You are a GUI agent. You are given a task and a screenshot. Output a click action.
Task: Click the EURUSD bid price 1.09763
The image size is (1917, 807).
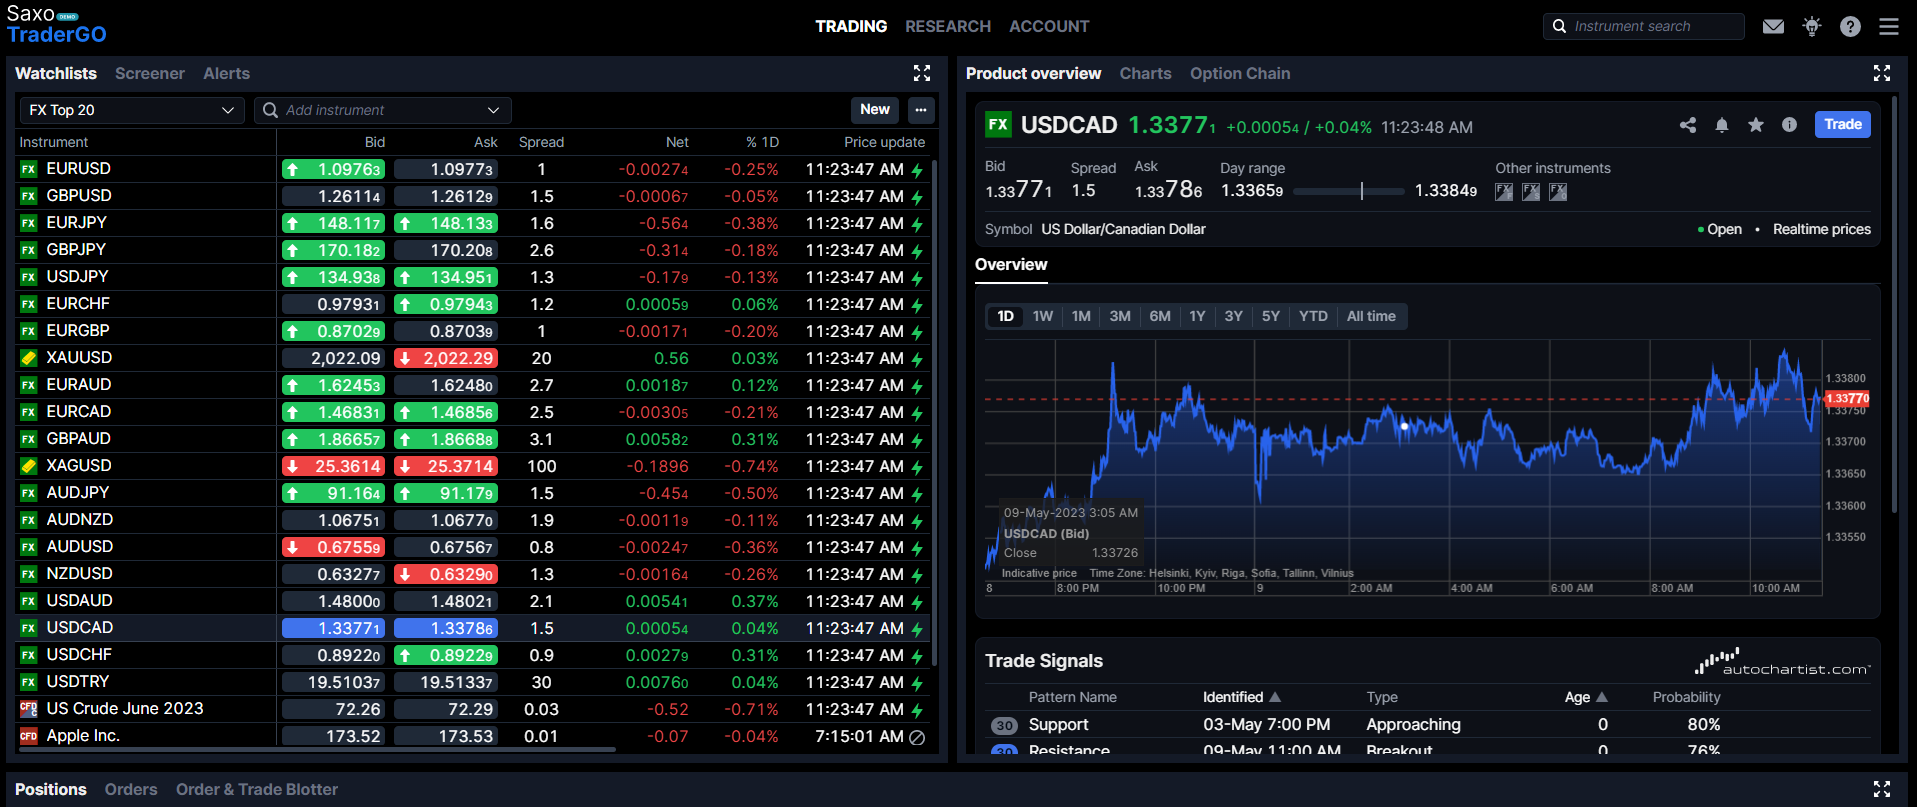(x=334, y=169)
